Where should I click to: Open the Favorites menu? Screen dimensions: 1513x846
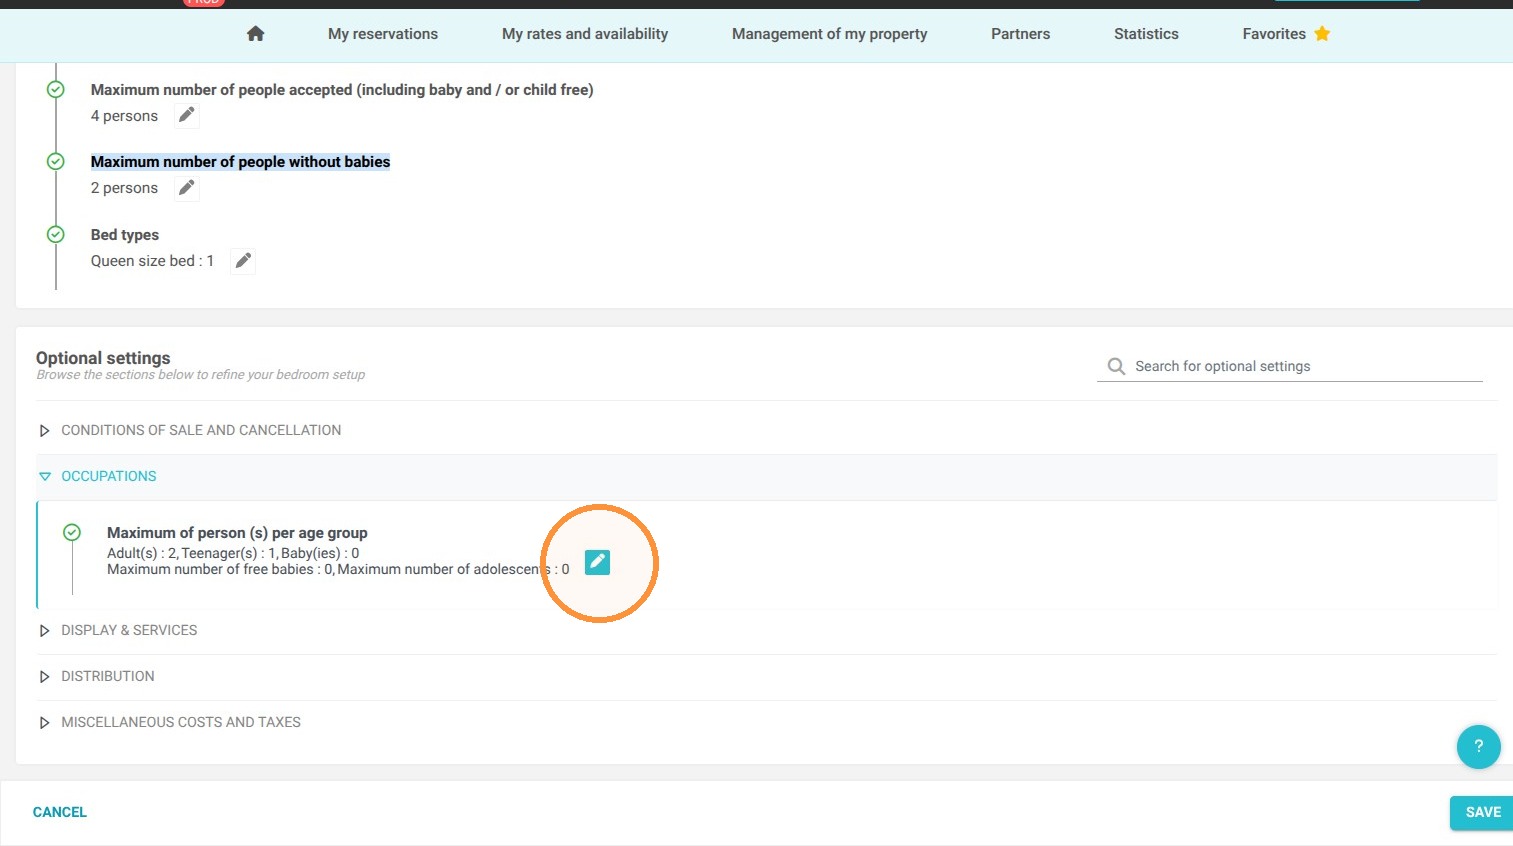(1274, 34)
